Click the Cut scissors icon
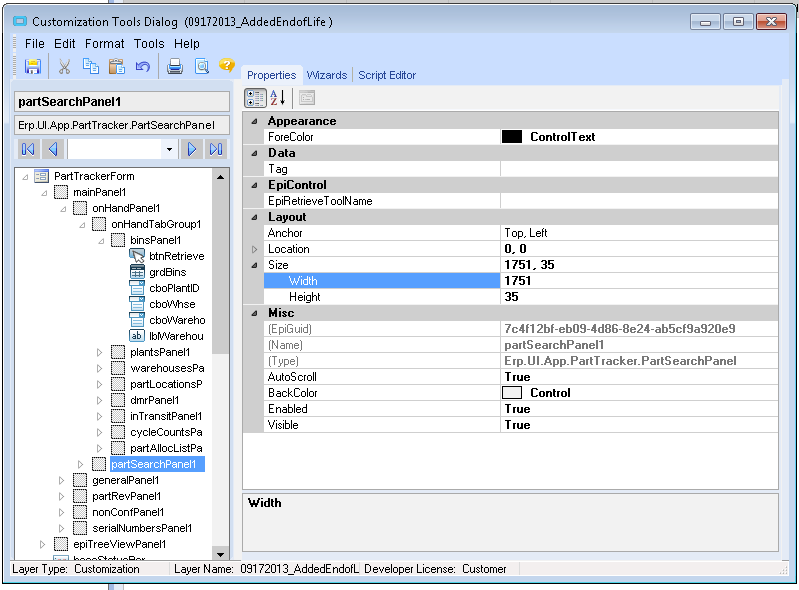The image size is (799, 590). pyautogui.click(x=65, y=66)
